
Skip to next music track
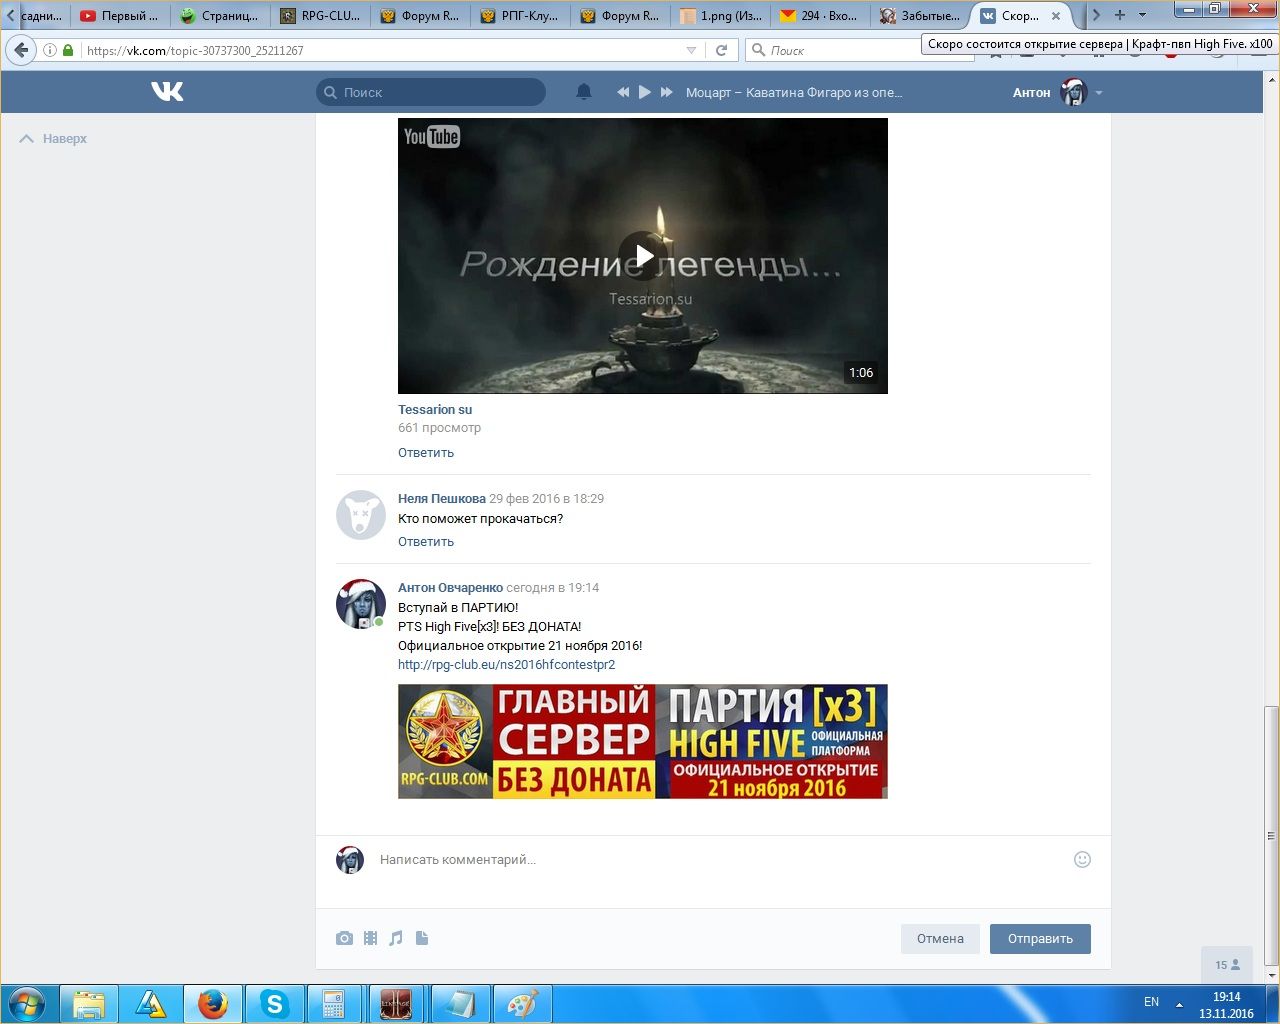pos(667,92)
